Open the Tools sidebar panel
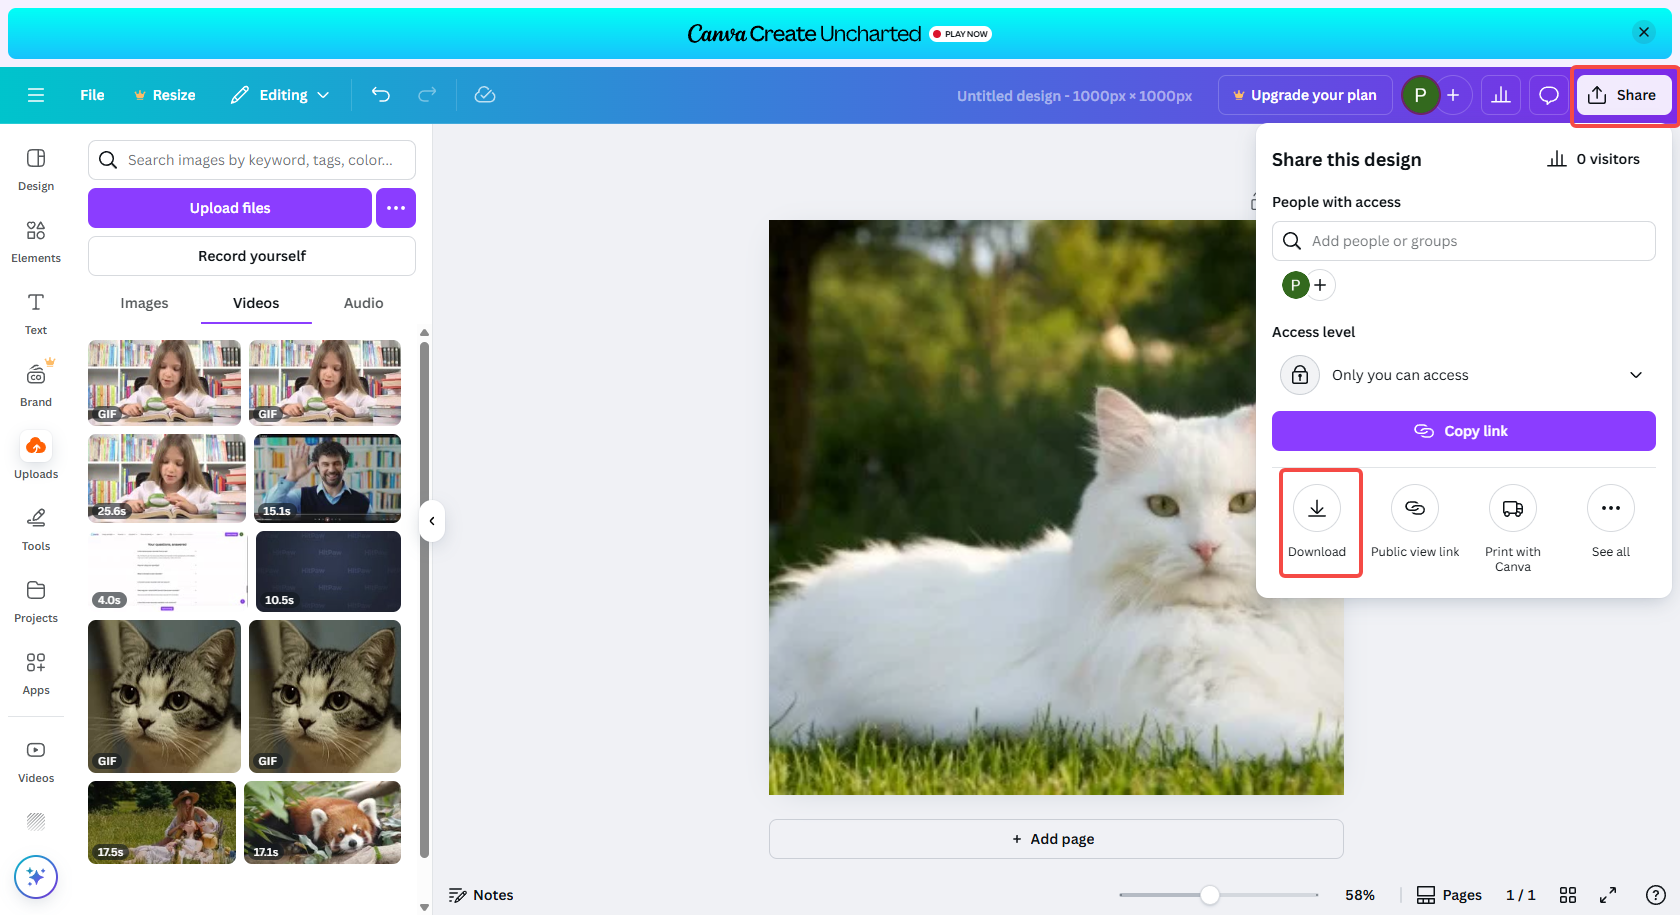1680x915 pixels. pyautogui.click(x=36, y=530)
